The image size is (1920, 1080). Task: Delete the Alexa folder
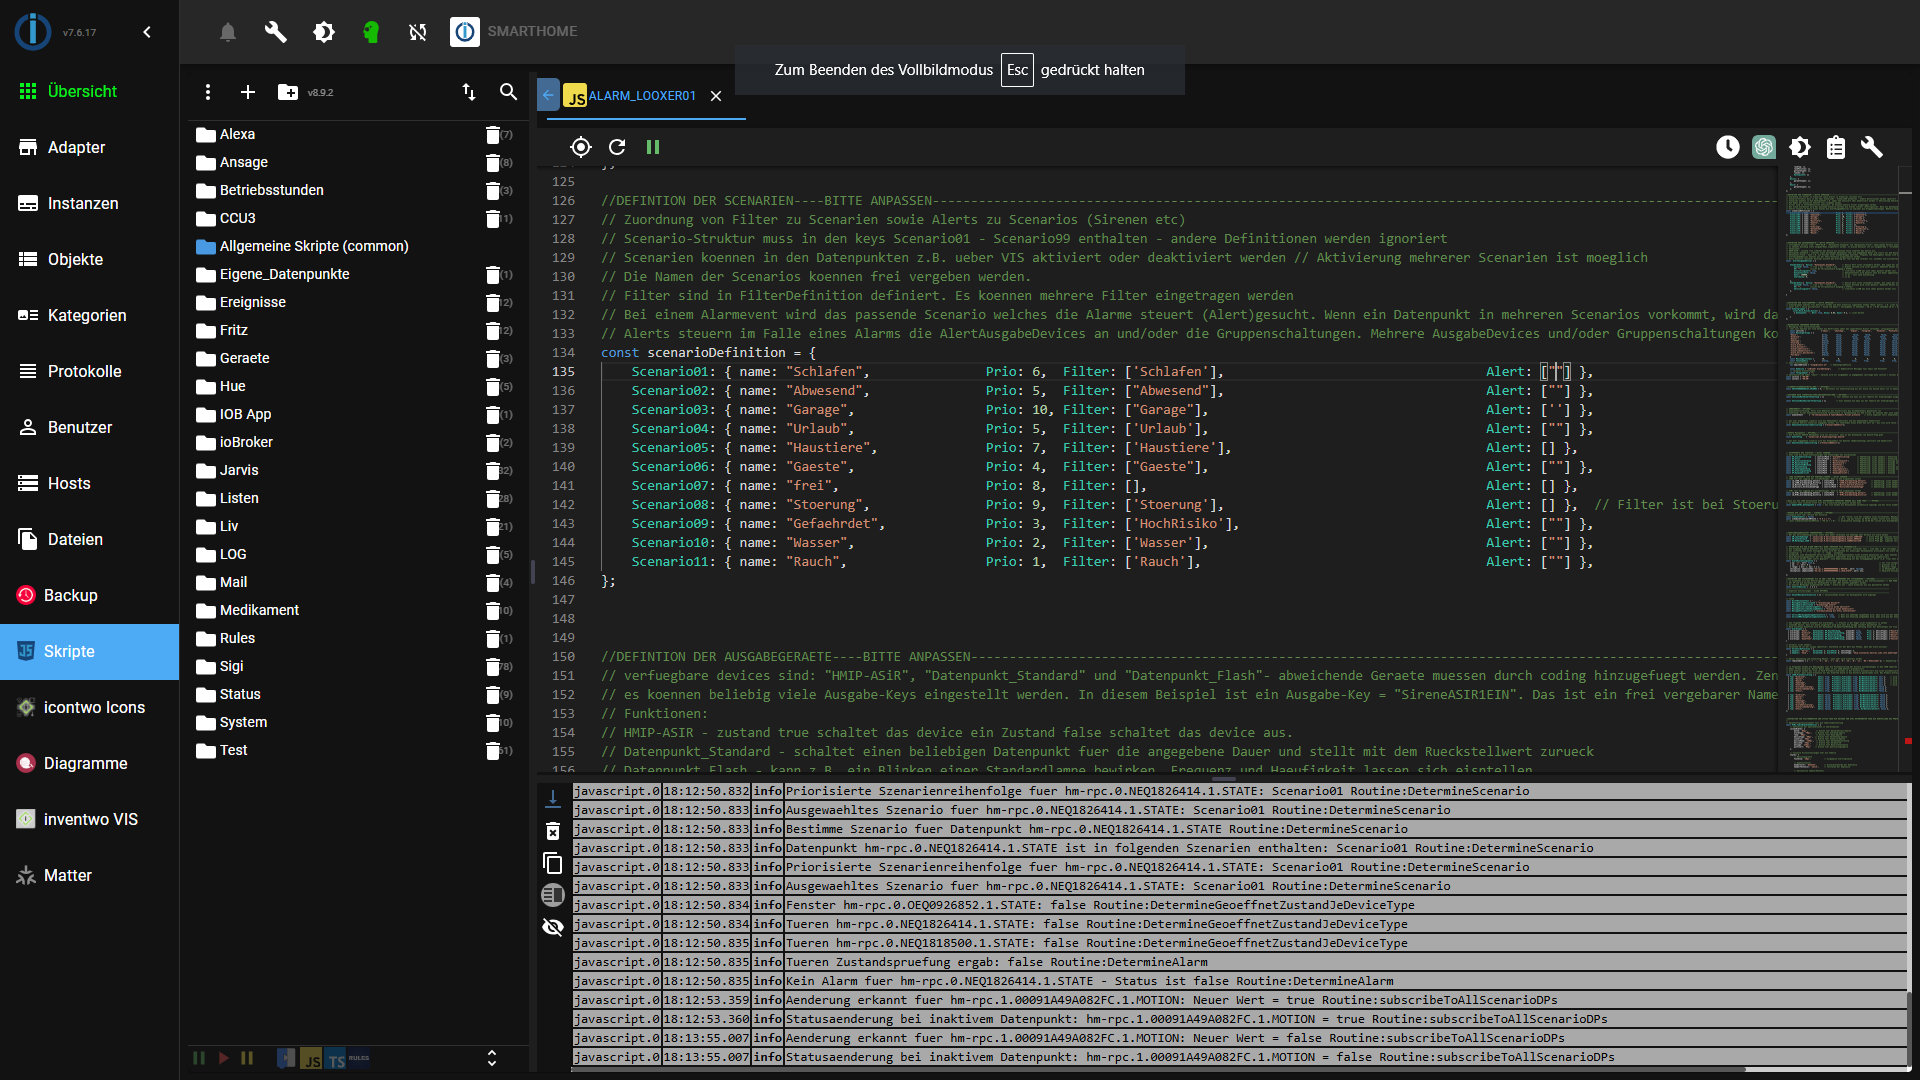coord(493,134)
